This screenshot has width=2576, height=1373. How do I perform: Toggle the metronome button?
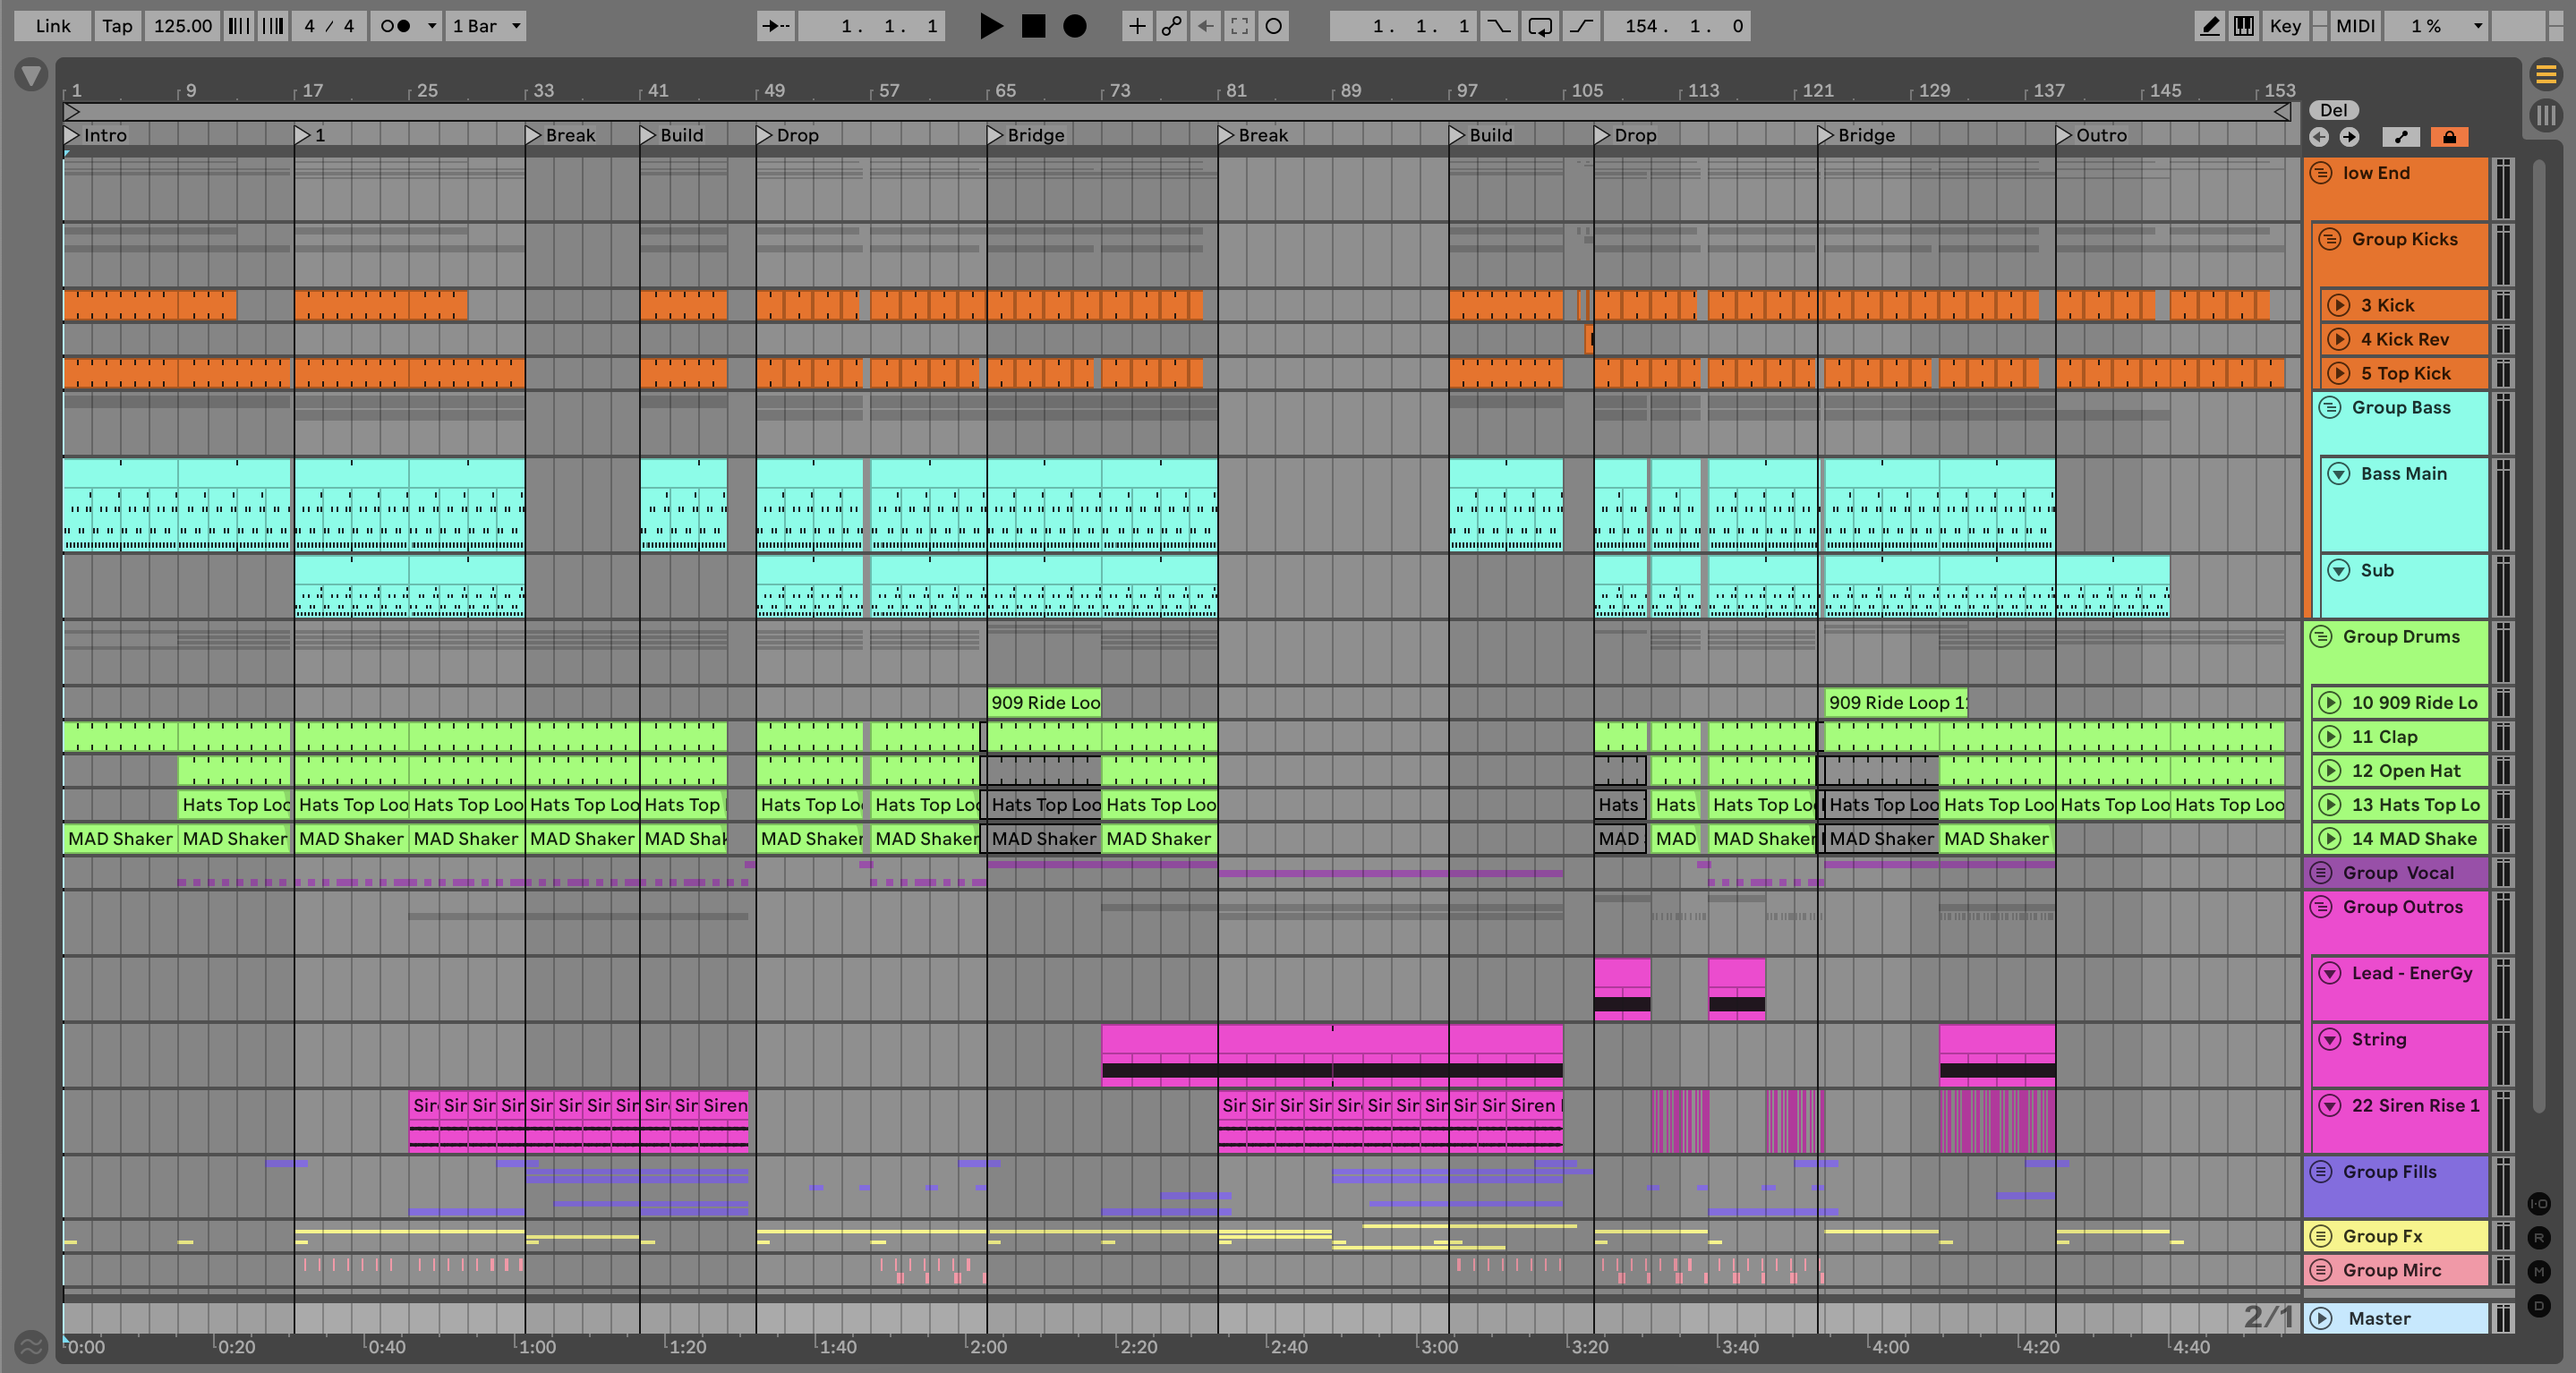coord(396,26)
